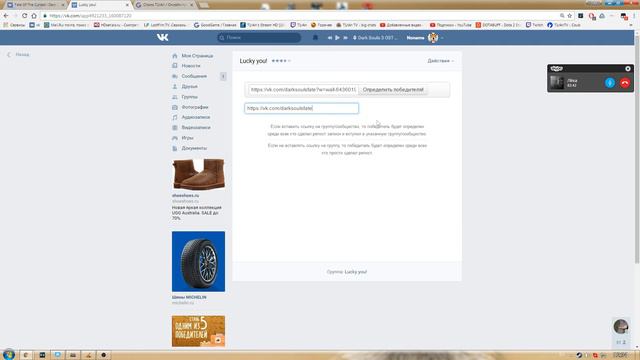The height and width of the screenshot is (360, 640).
Task: Focus the wall post URL field
Action: 303,89
